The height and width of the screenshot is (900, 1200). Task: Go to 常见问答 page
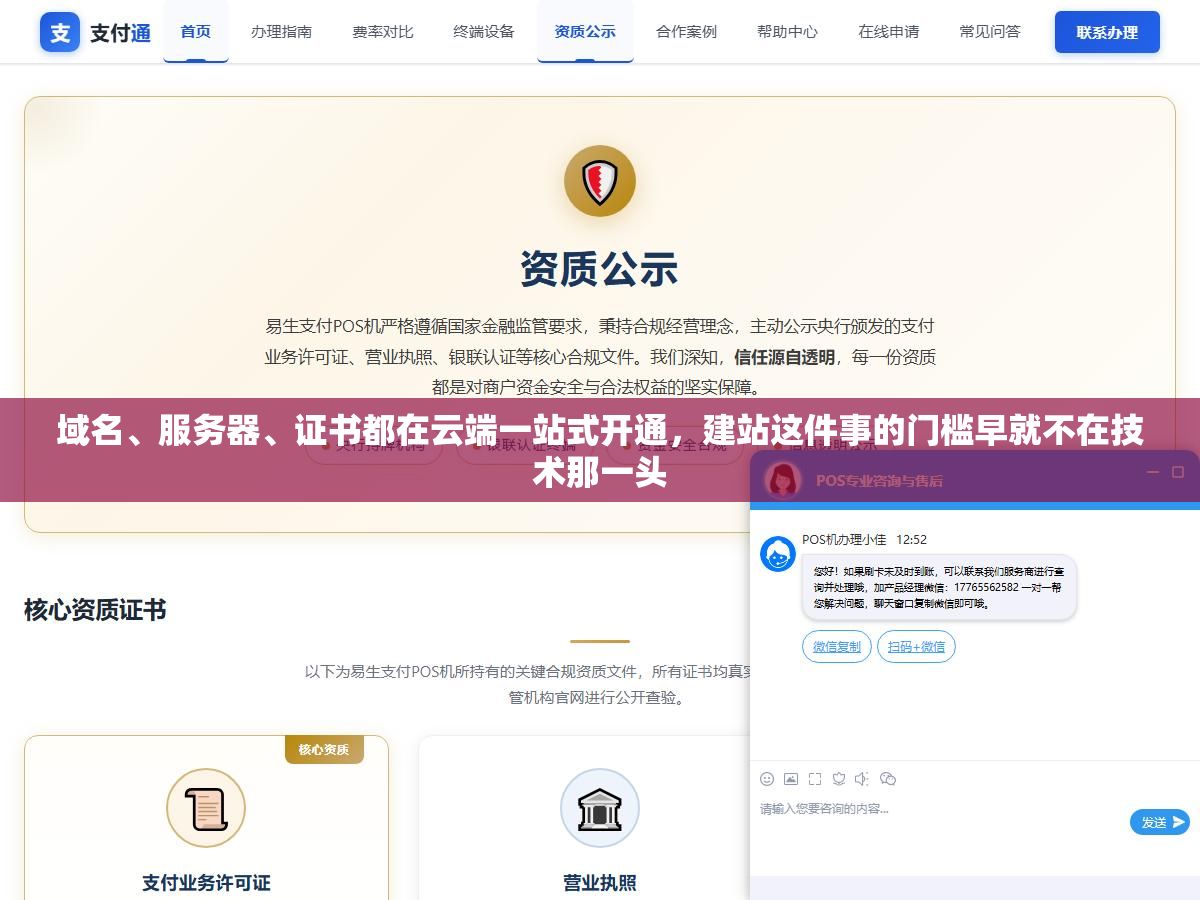(x=990, y=31)
